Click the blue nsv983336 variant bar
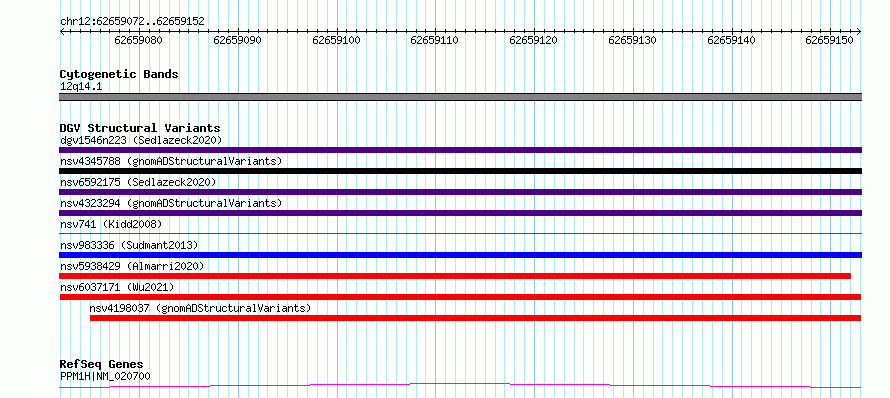 pos(460,255)
